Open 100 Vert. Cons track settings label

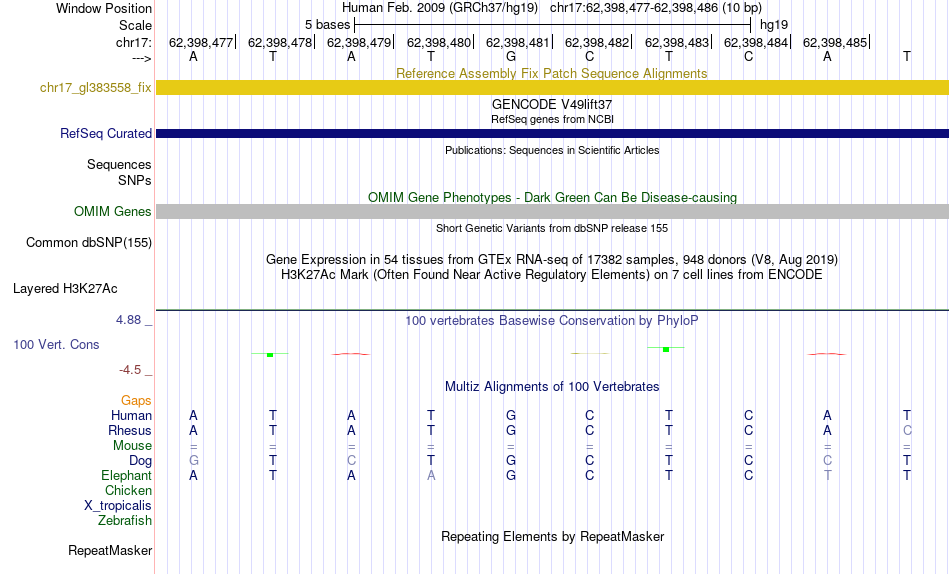point(56,345)
